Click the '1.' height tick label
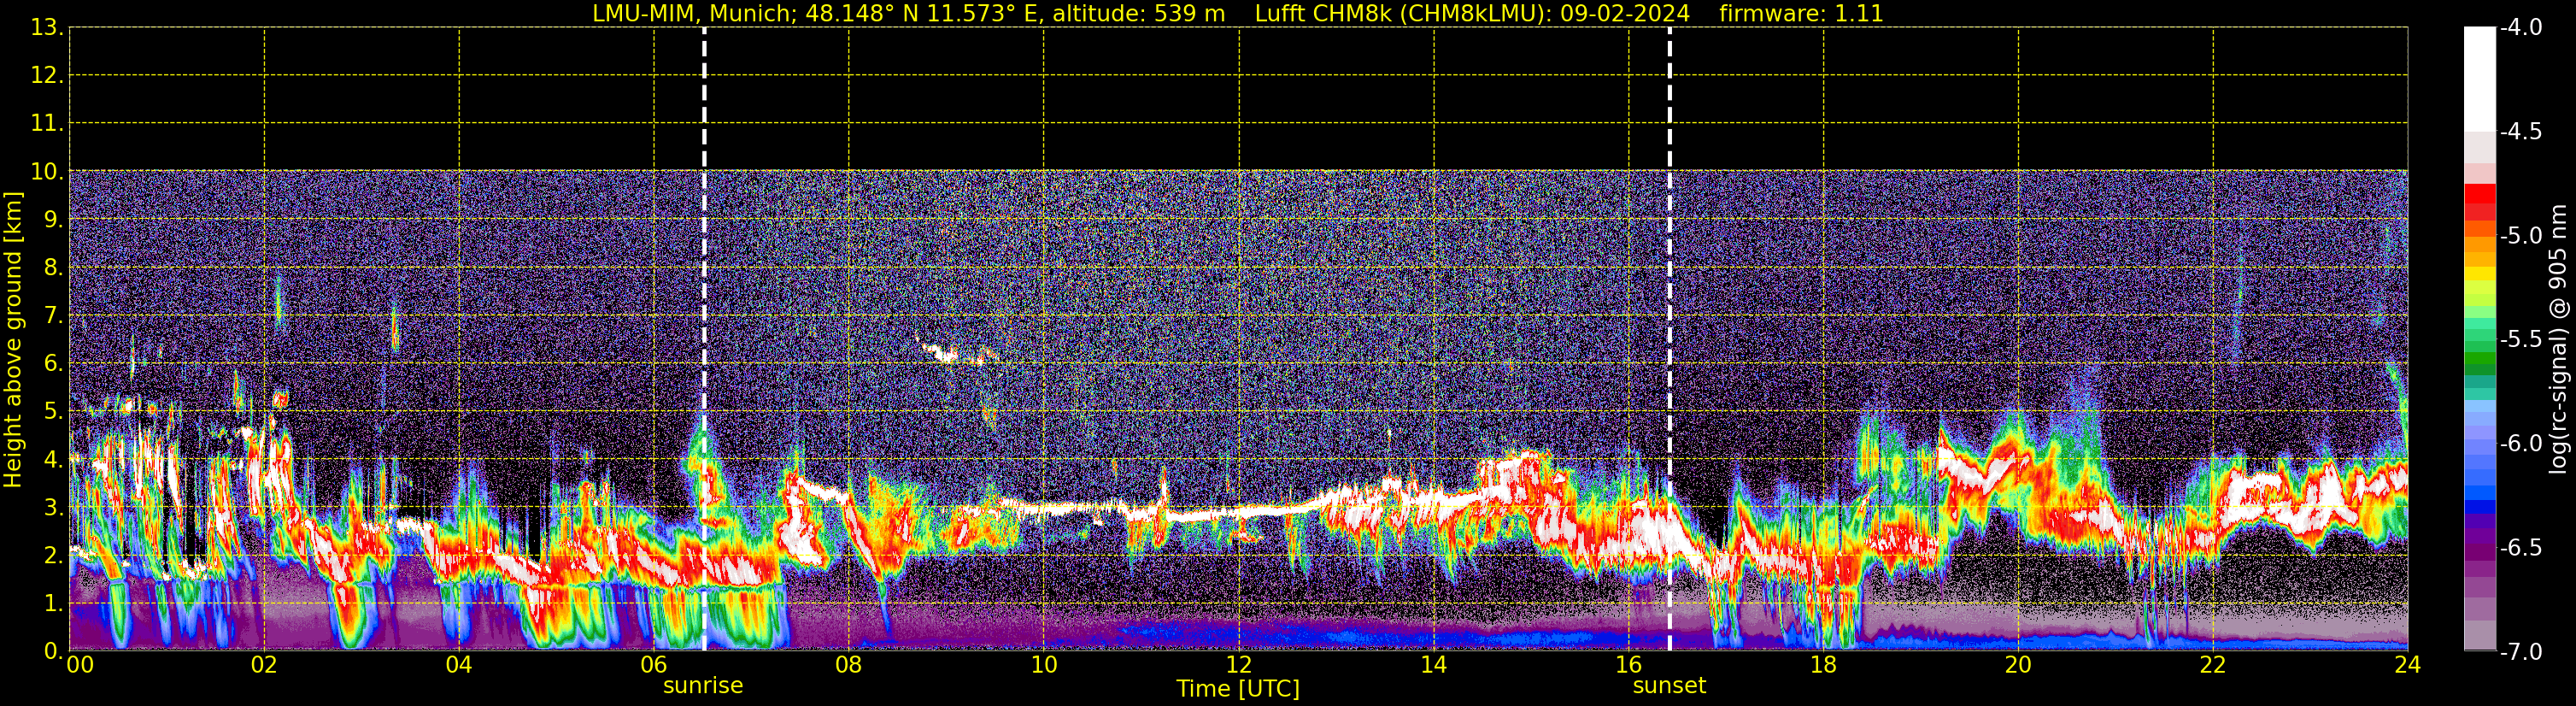The height and width of the screenshot is (706, 2576). tap(53, 604)
